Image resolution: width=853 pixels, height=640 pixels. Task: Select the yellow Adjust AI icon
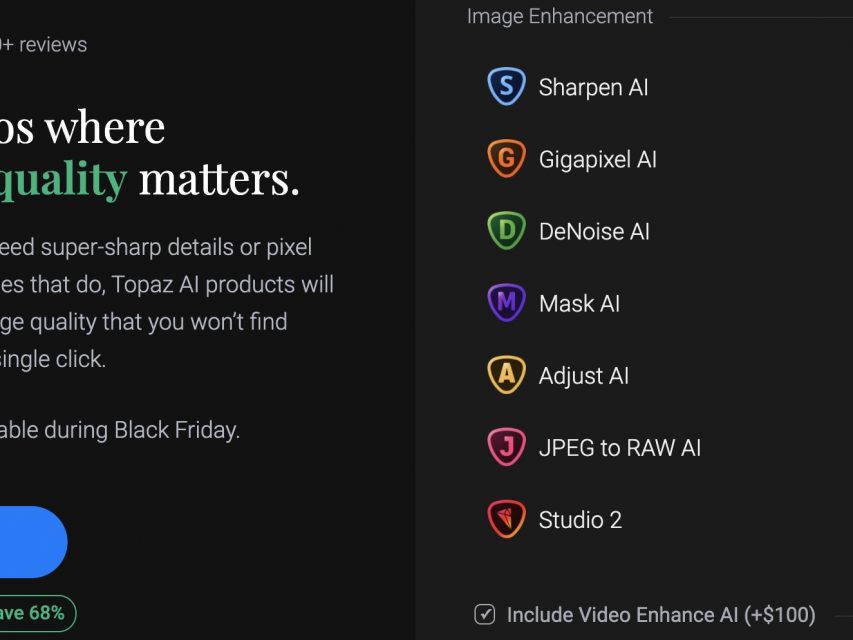click(506, 375)
